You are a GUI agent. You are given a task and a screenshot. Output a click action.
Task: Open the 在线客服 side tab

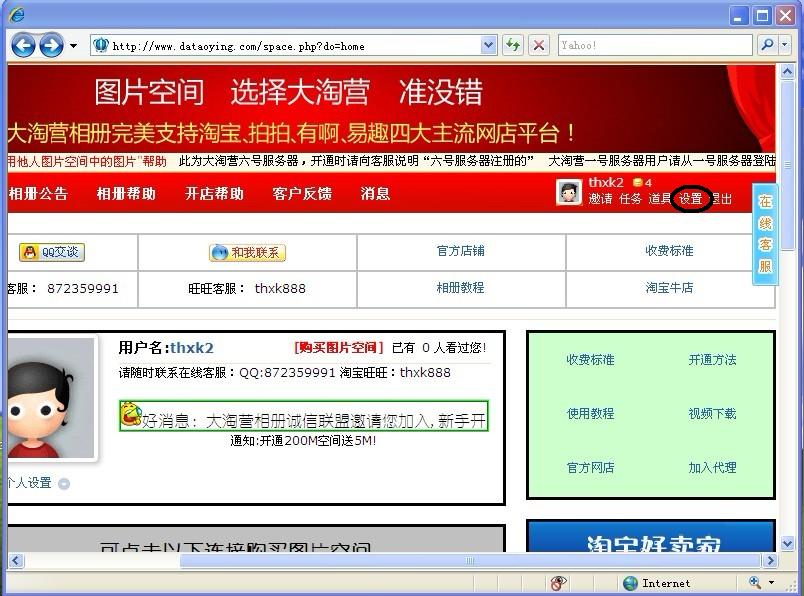765,234
